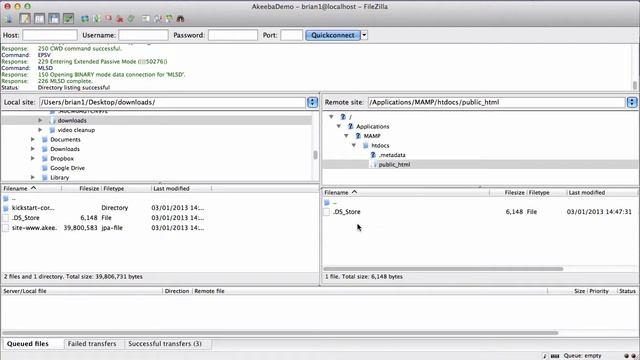The height and width of the screenshot is (360, 640).
Task: Collapse the remote root / node
Action: pyautogui.click(x=331, y=117)
